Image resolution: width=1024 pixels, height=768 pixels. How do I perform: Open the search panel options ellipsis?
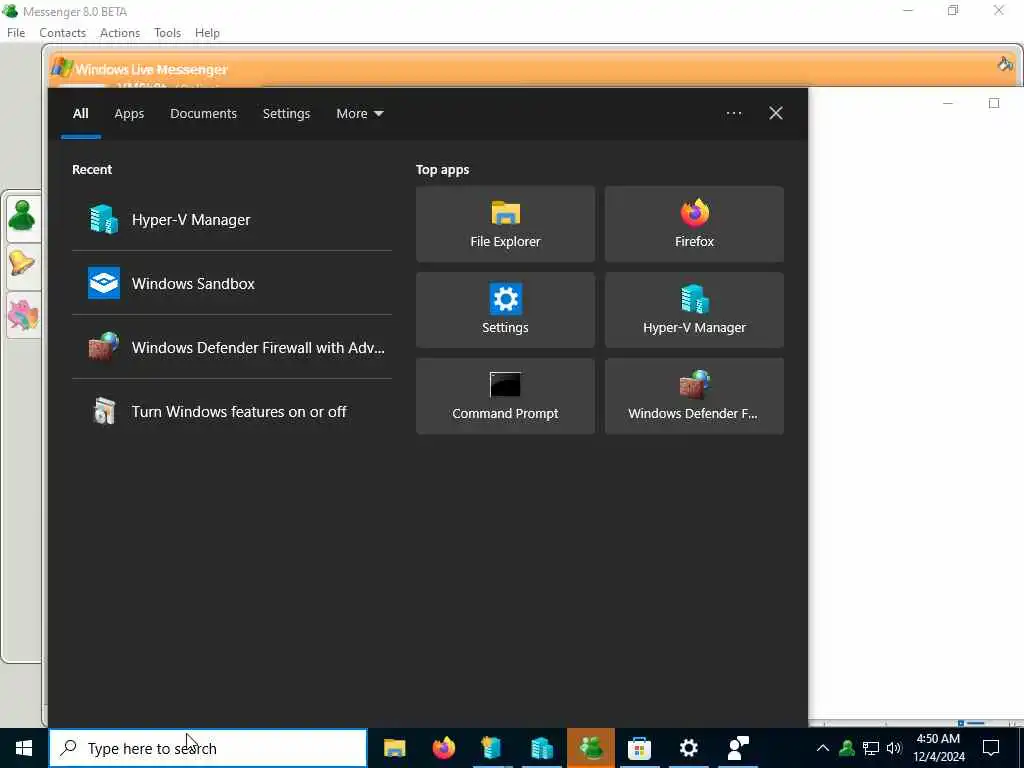[734, 114]
